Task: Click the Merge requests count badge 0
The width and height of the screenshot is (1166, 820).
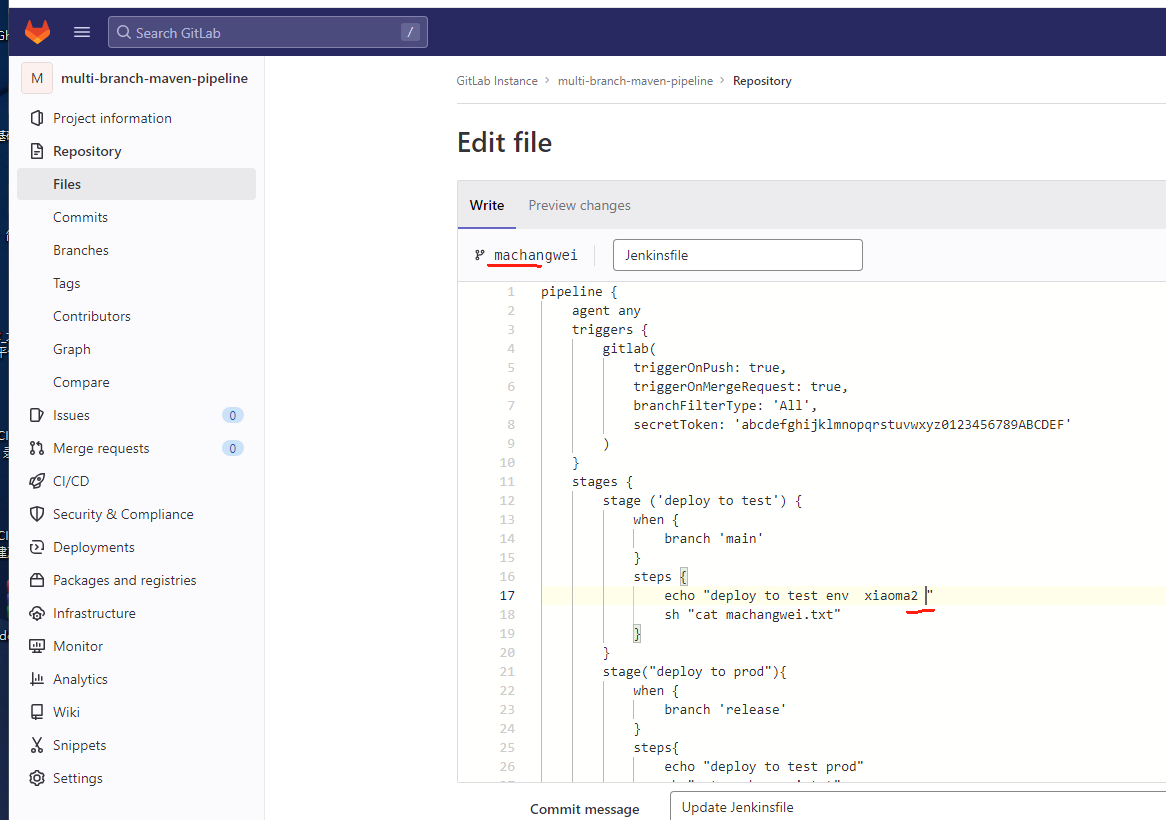Action: click(x=233, y=448)
